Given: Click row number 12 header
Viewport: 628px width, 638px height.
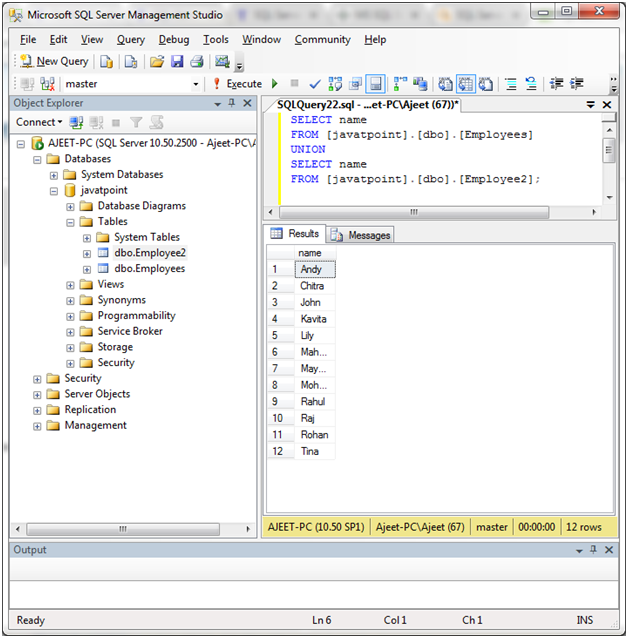Looking at the screenshot, I should (280, 452).
